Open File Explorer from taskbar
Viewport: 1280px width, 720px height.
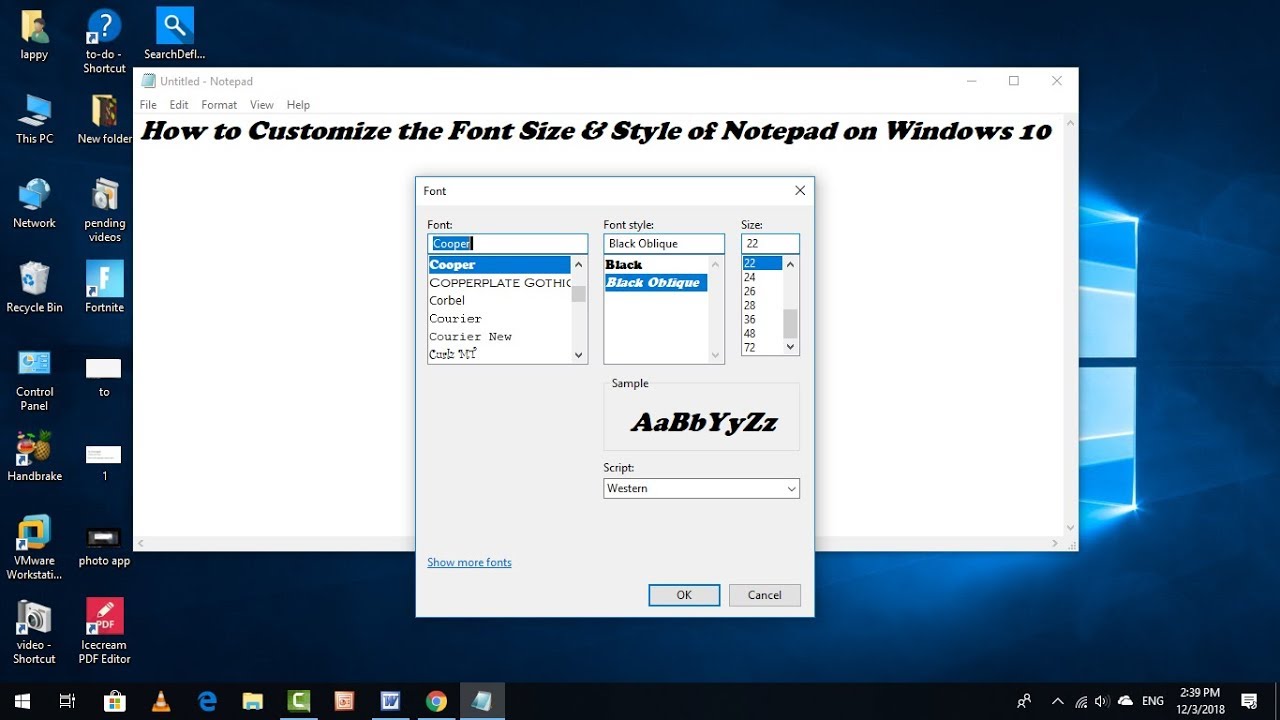click(252, 701)
